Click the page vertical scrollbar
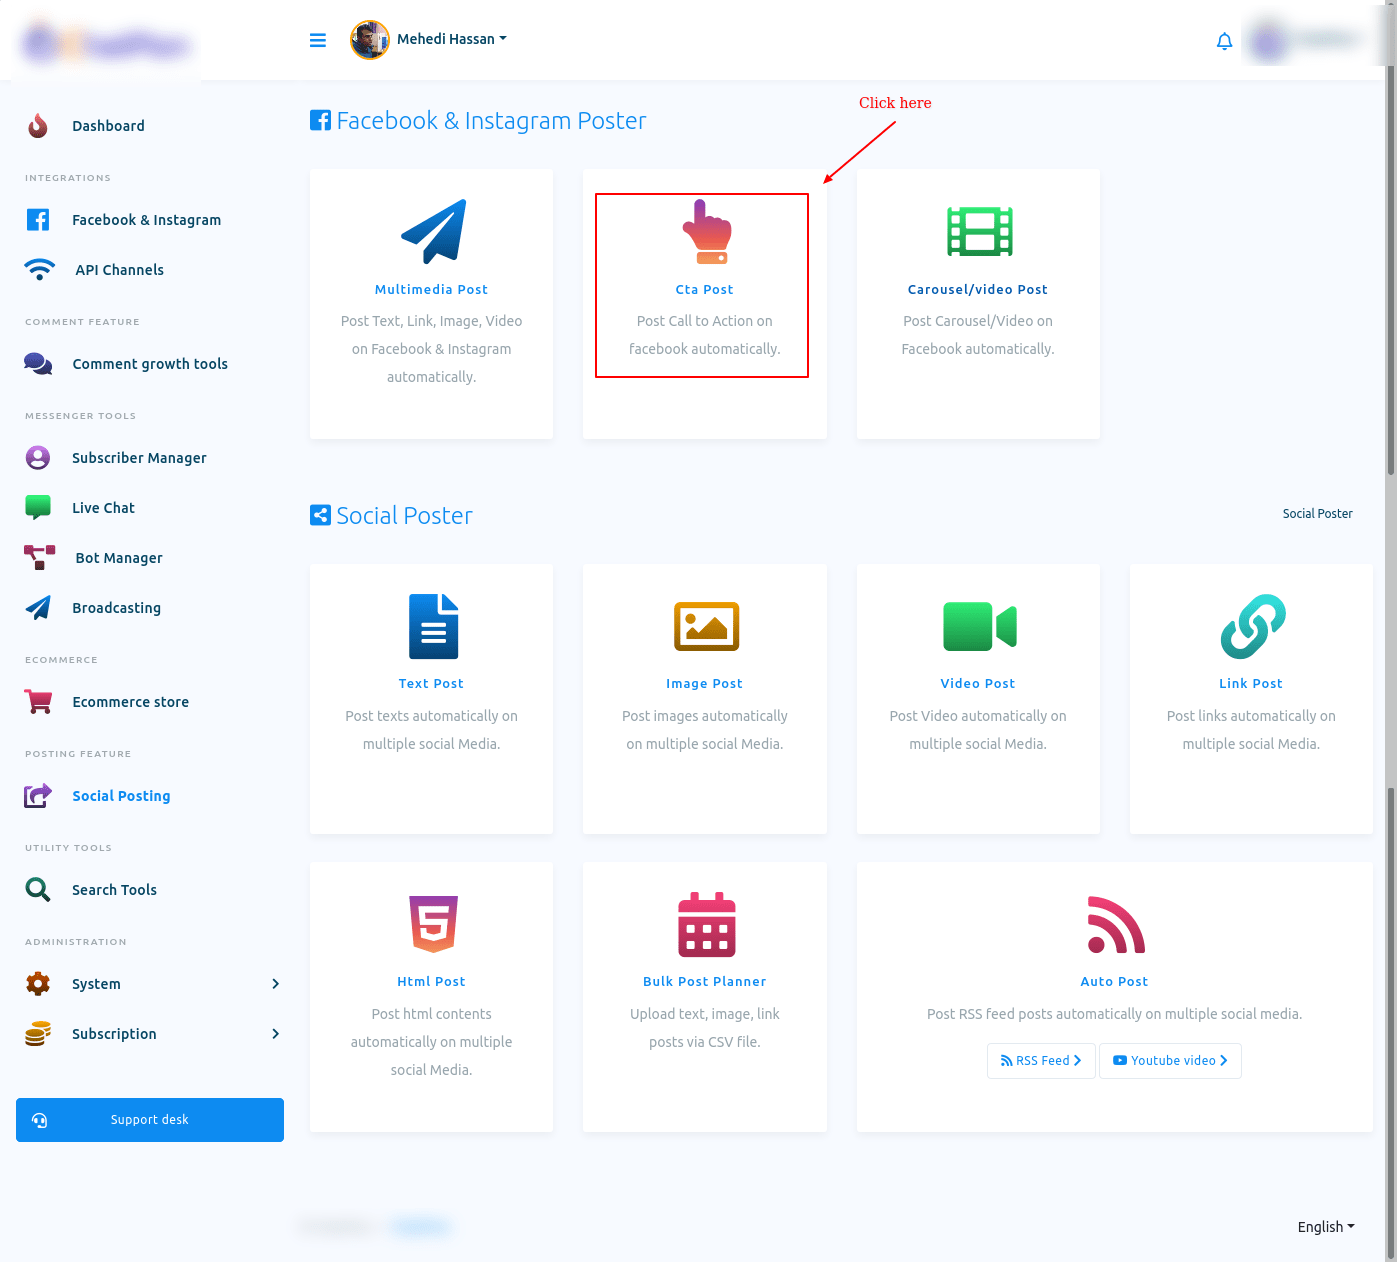 pyautogui.click(x=1391, y=631)
